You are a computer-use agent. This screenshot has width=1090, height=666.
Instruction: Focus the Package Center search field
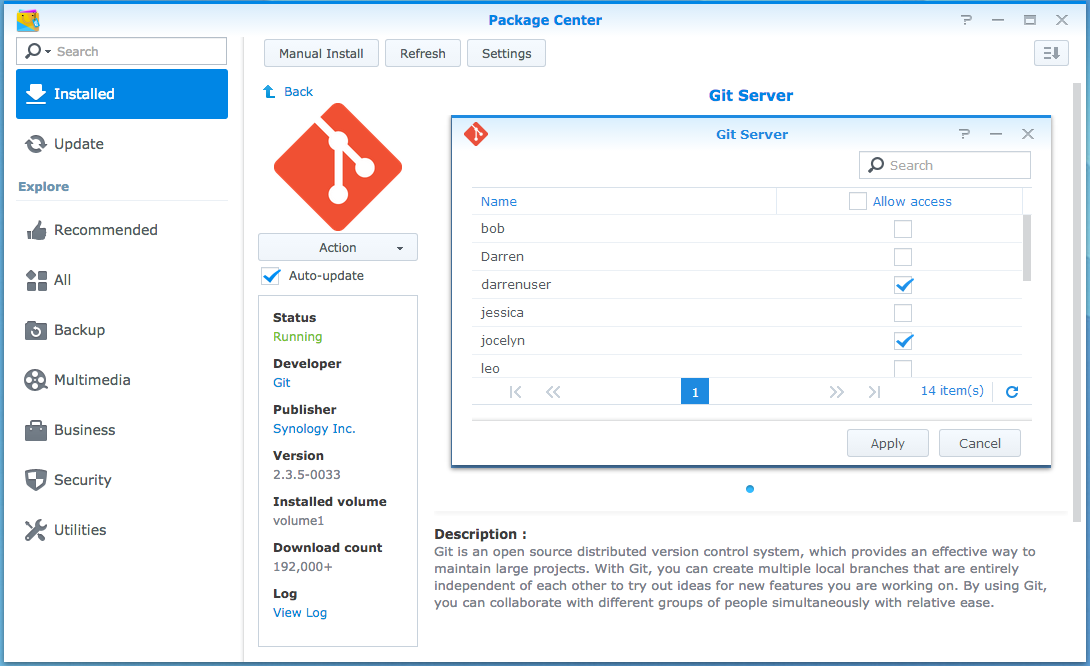122,51
